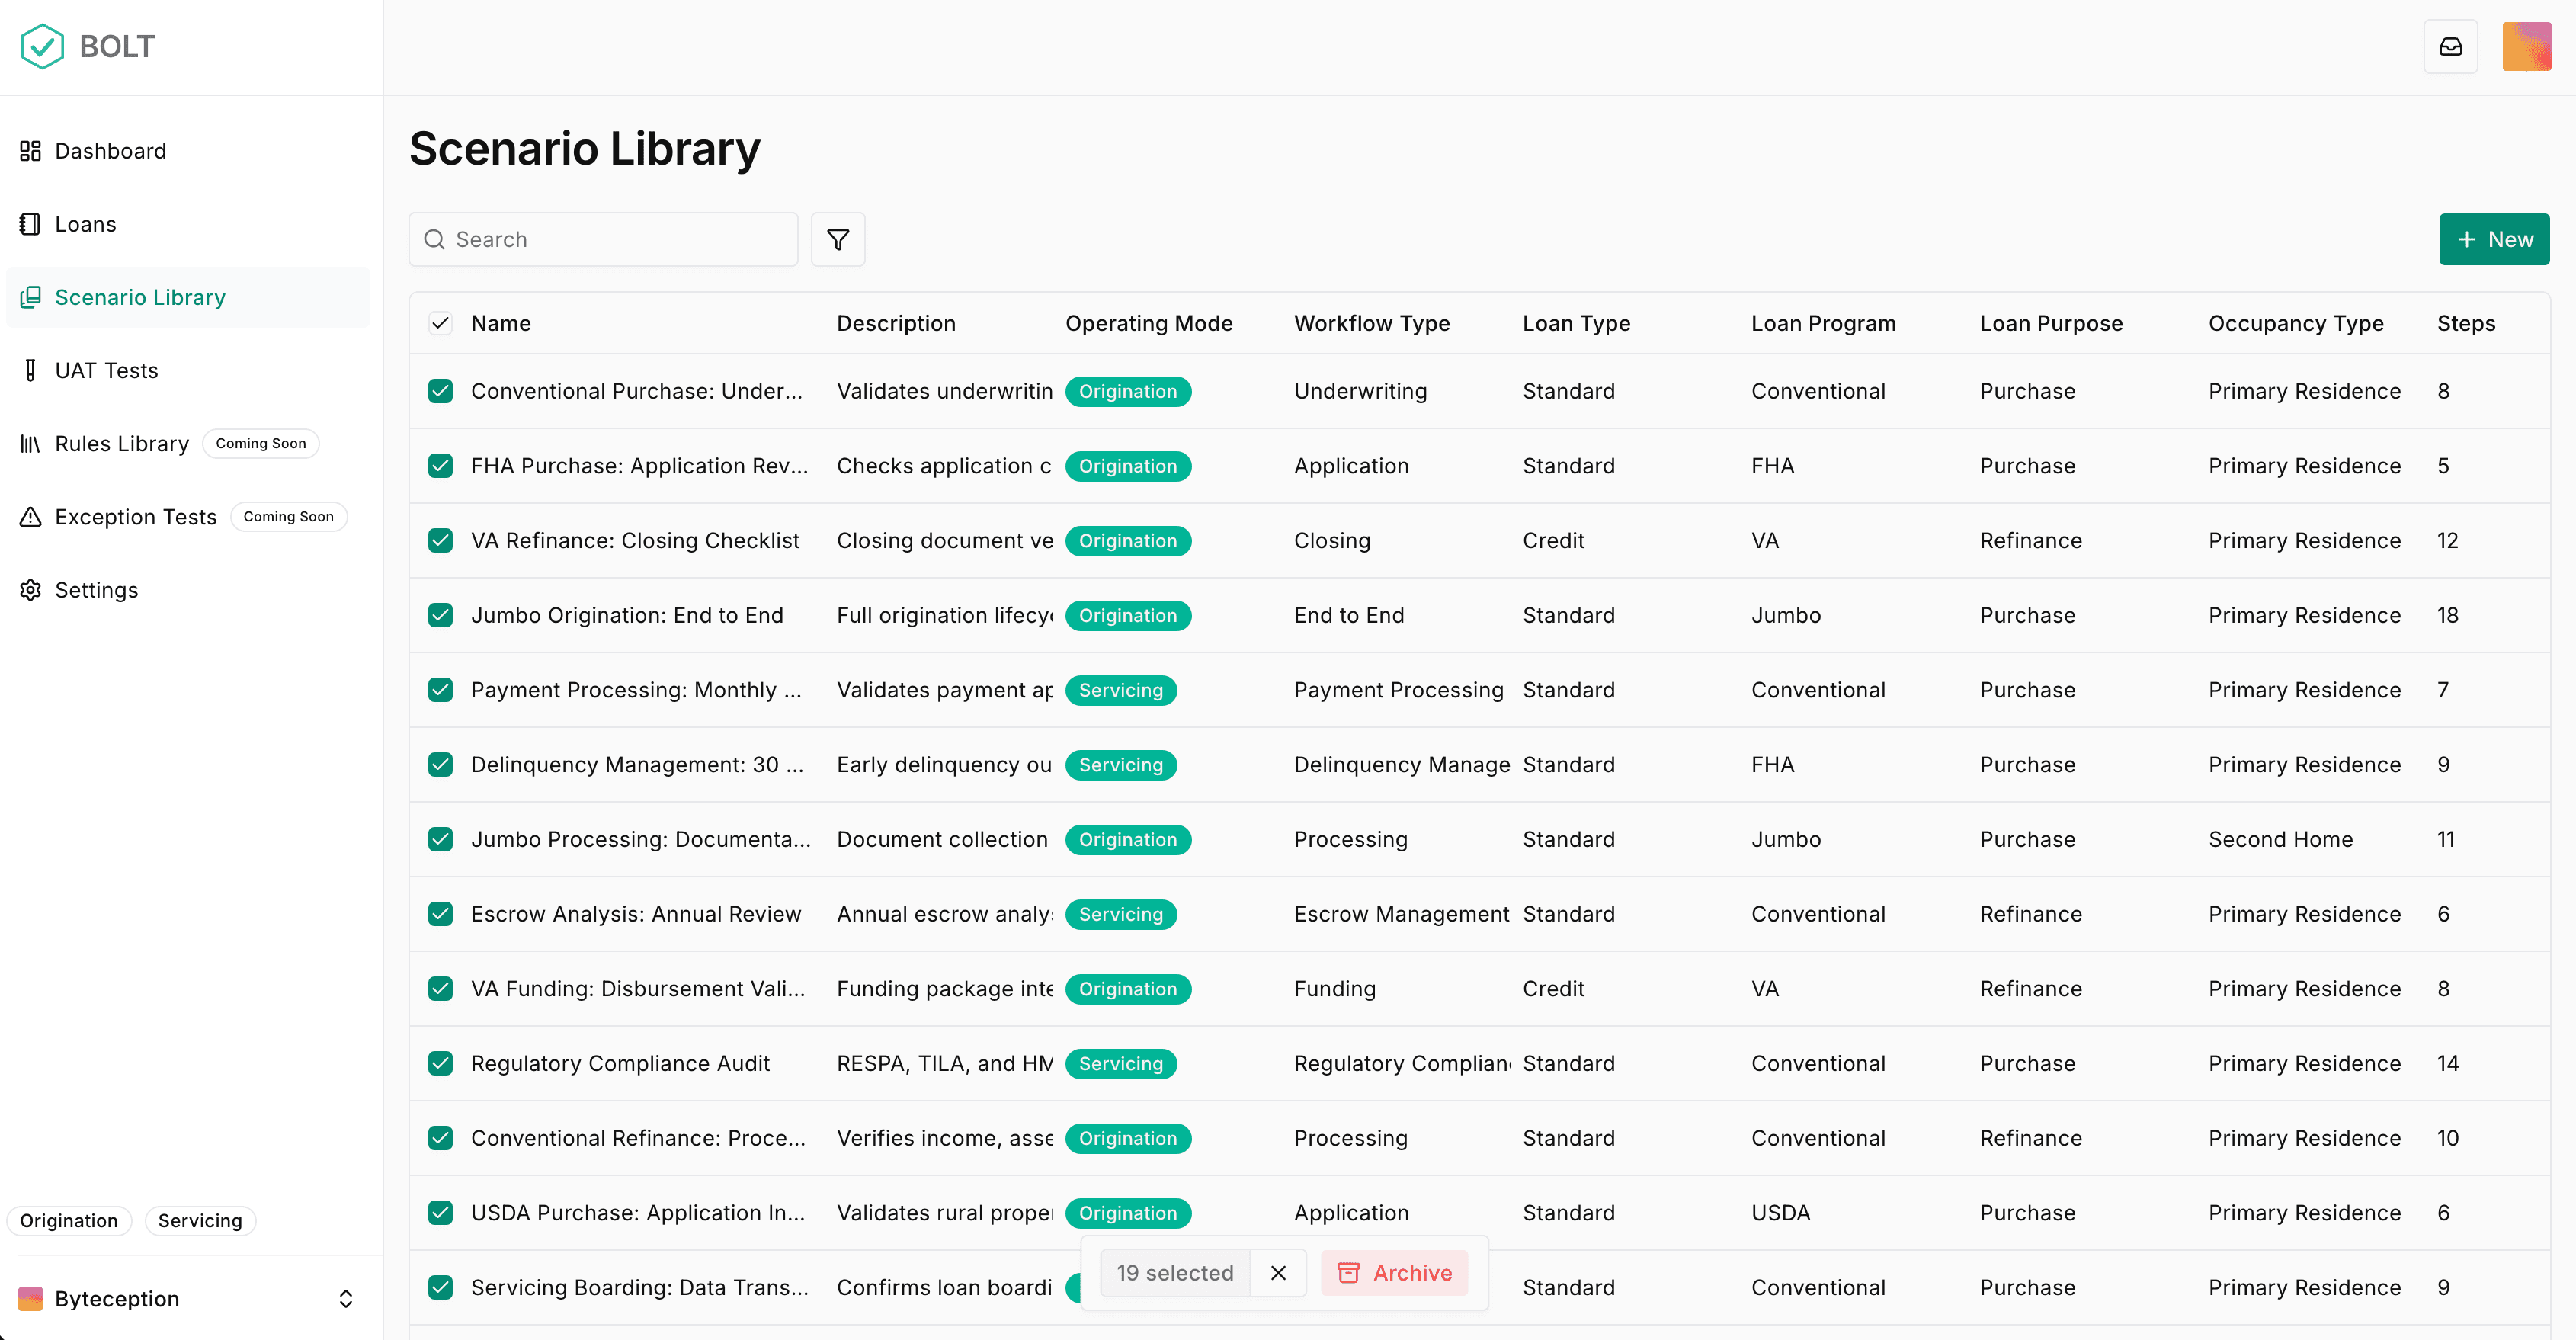
Task: Open Rules Library in the sidebar
Action: pyautogui.click(x=188, y=443)
